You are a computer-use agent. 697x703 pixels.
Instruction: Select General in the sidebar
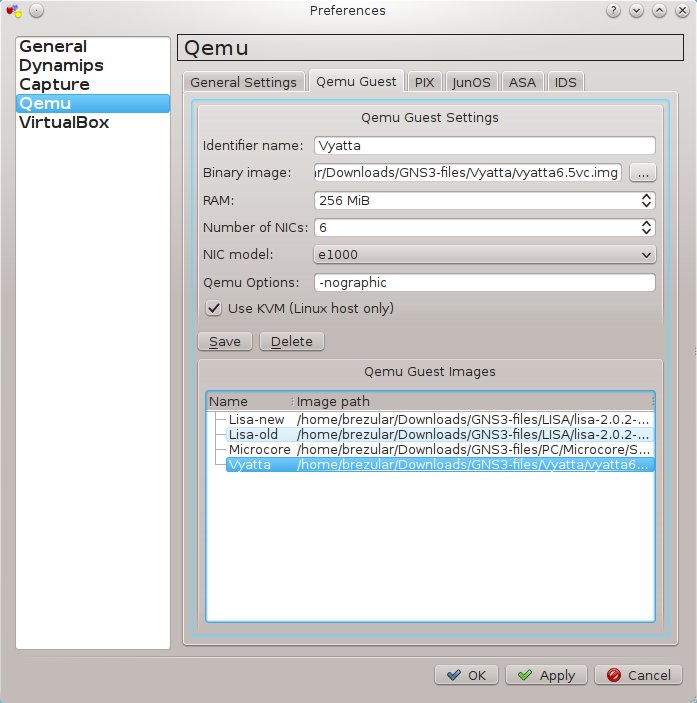(x=93, y=47)
